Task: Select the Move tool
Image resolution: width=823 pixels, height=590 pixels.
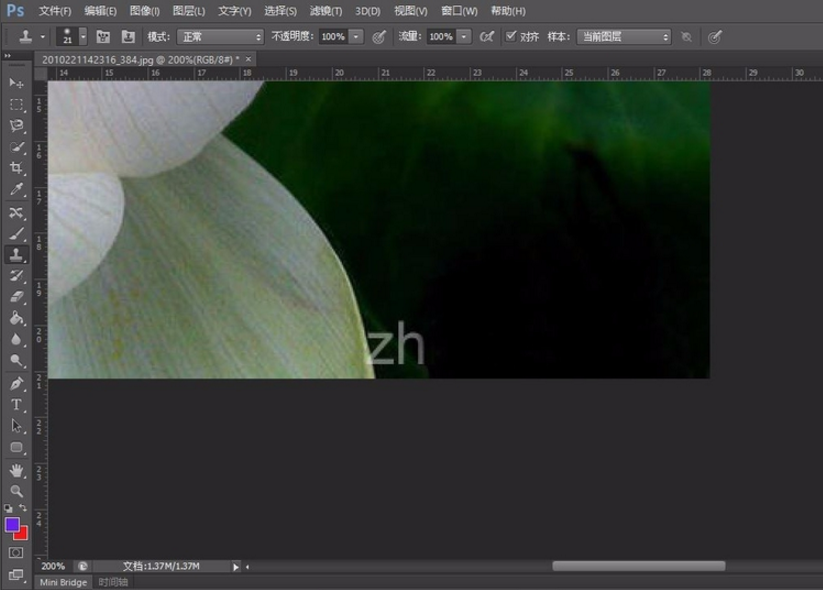Action: click(x=16, y=83)
